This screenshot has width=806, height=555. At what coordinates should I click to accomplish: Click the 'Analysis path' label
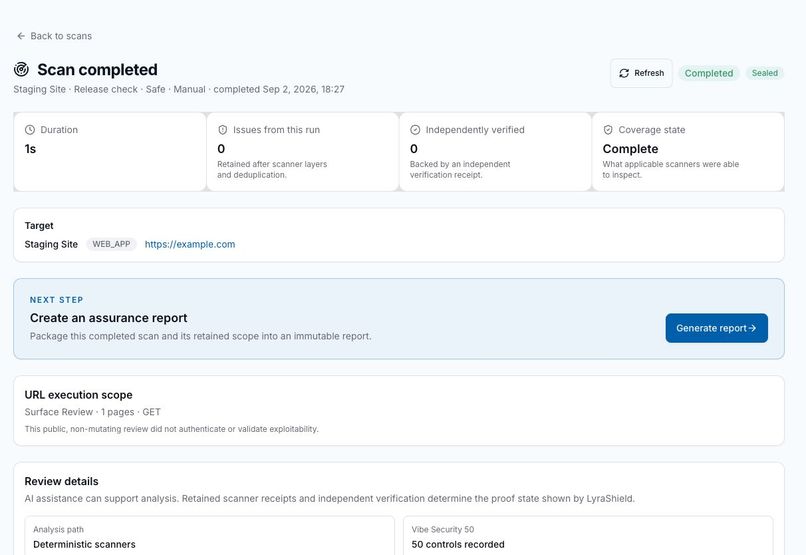(59, 529)
